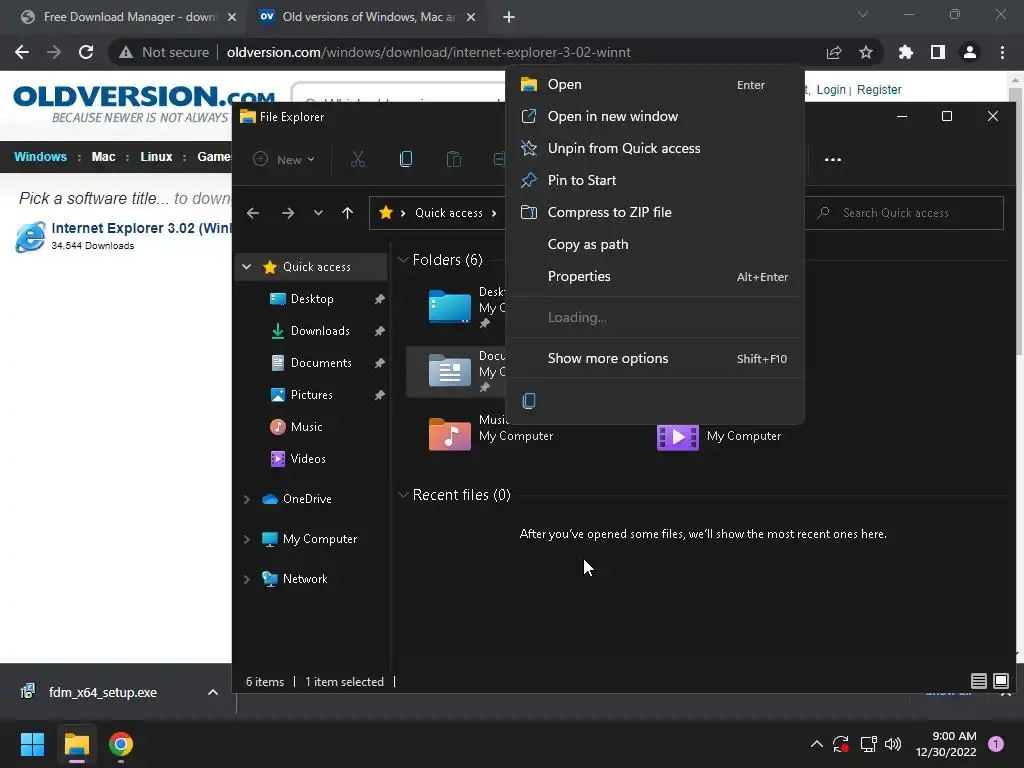Click the Search Quick access field
The image size is (1024, 768).
click(x=904, y=213)
